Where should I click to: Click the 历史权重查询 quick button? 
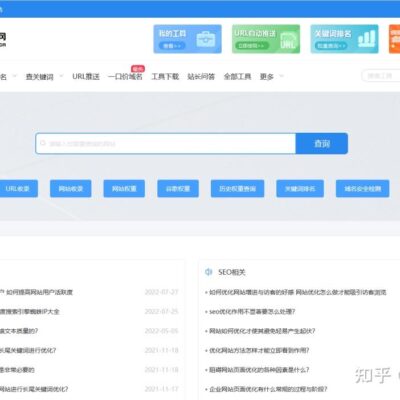237,189
